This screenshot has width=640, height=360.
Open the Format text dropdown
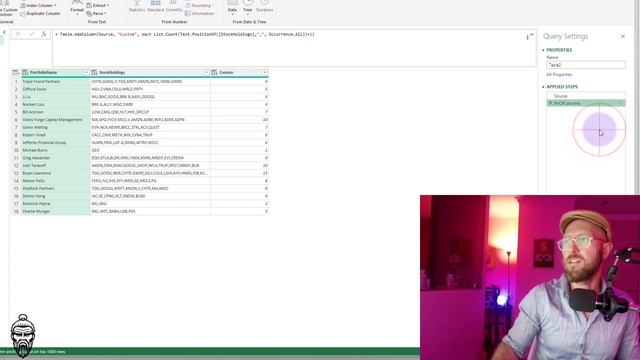77,9
